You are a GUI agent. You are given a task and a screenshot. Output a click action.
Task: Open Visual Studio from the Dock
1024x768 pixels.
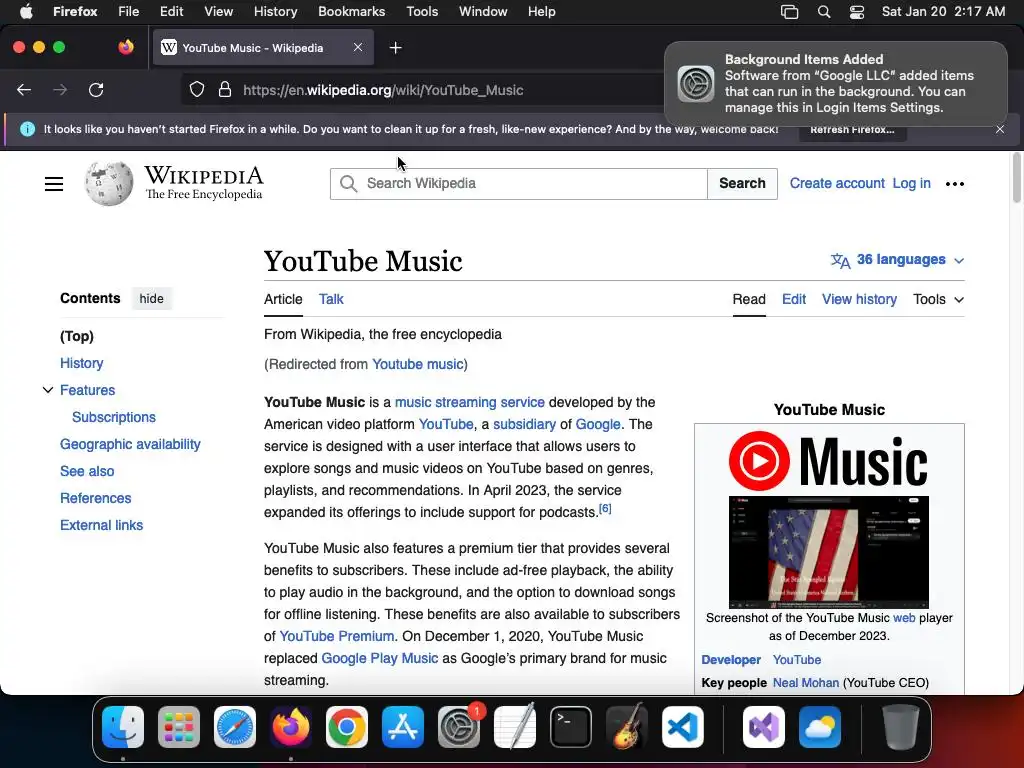[x=764, y=727]
